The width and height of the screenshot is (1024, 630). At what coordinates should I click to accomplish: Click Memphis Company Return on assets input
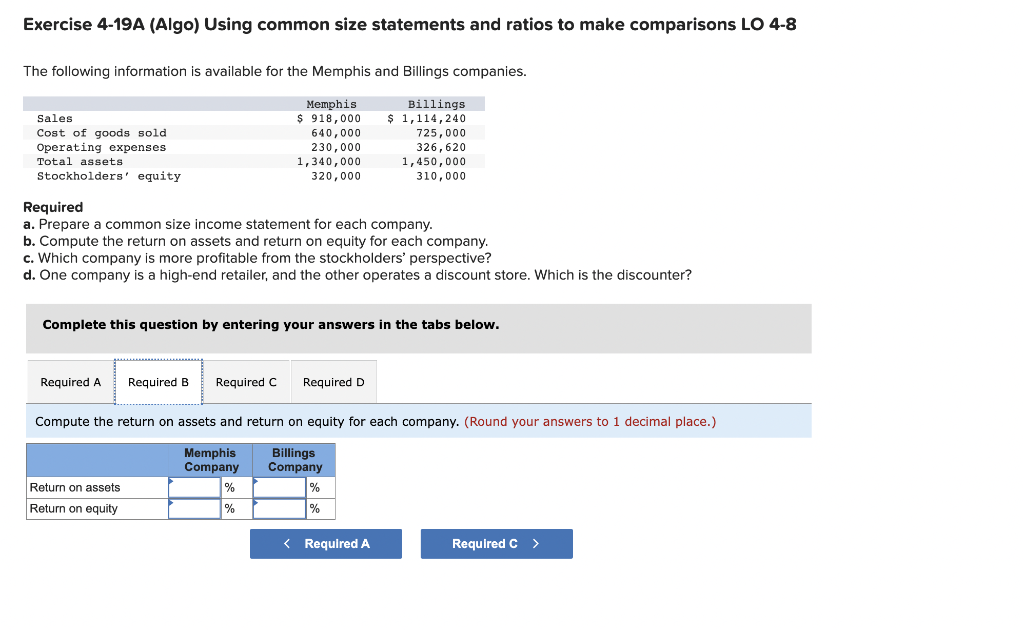pyautogui.click(x=194, y=488)
